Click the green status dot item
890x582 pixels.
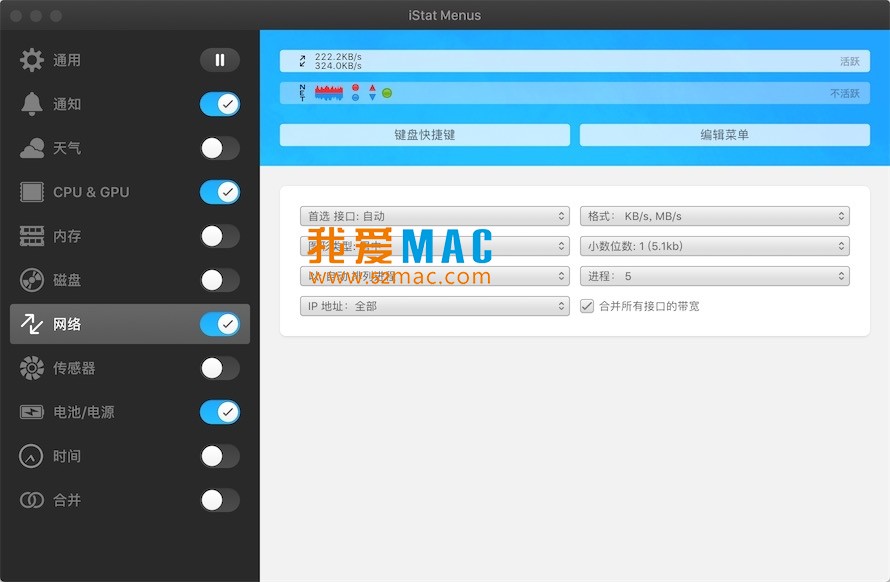pyautogui.click(x=387, y=93)
